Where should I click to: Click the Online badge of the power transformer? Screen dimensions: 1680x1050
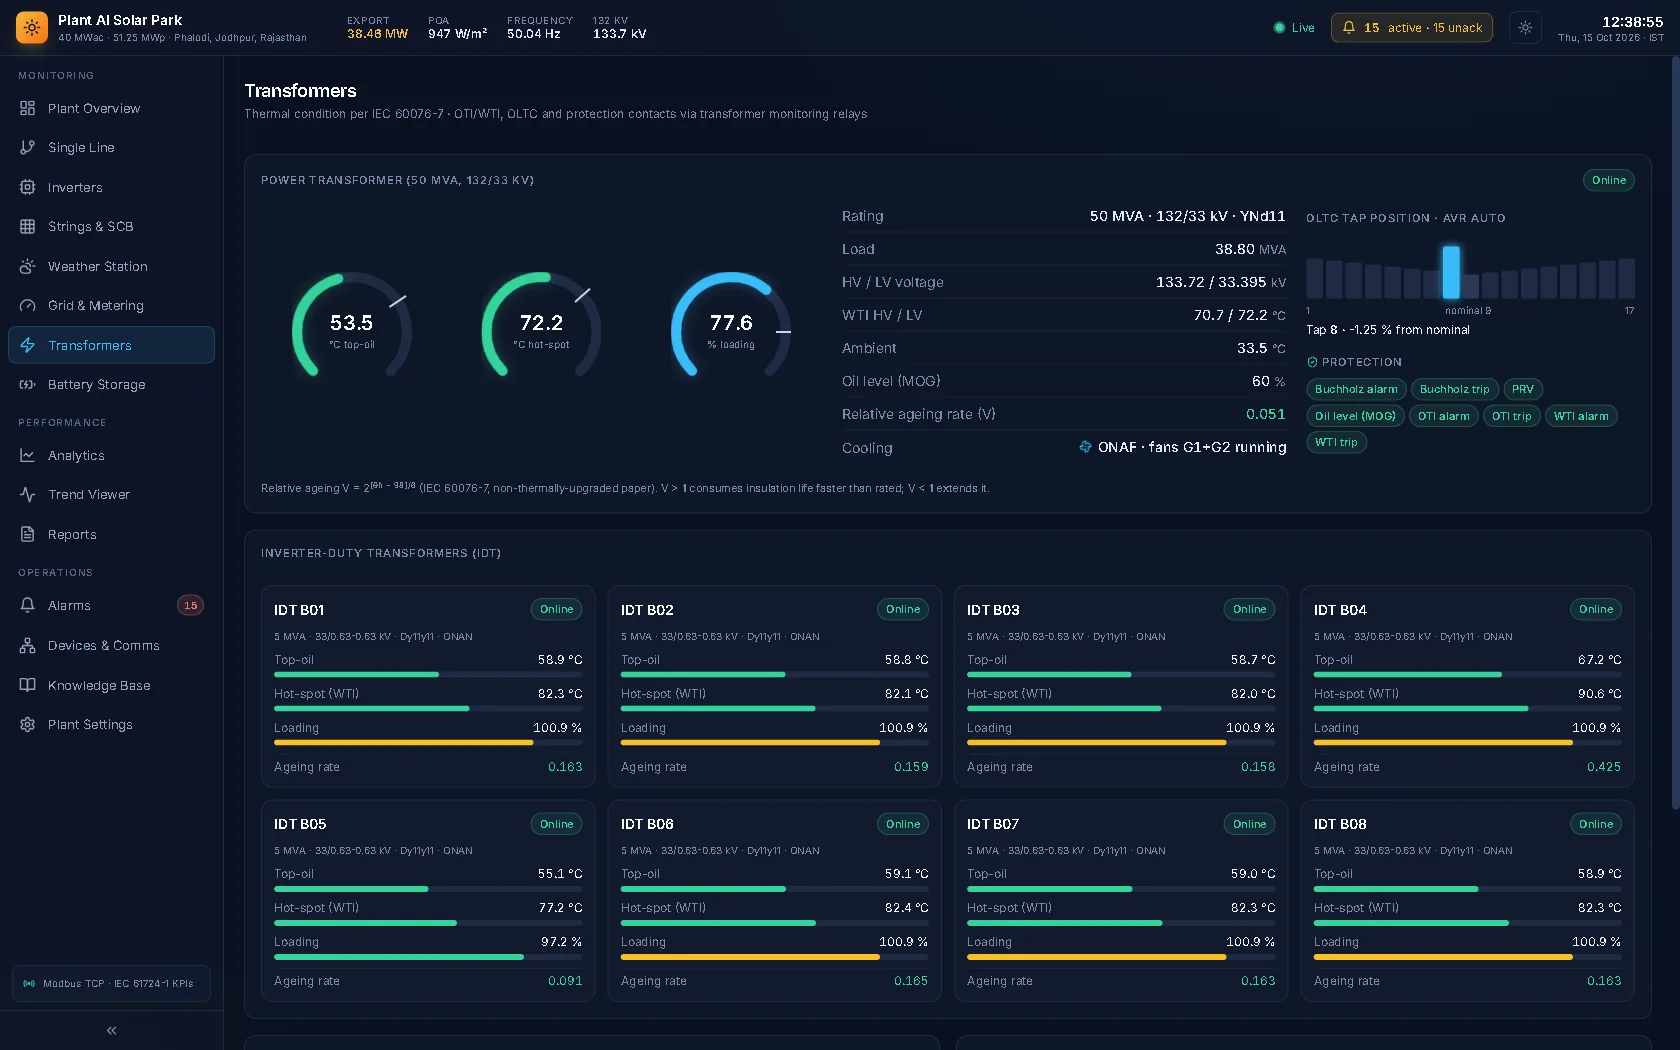[x=1608, y=180]
